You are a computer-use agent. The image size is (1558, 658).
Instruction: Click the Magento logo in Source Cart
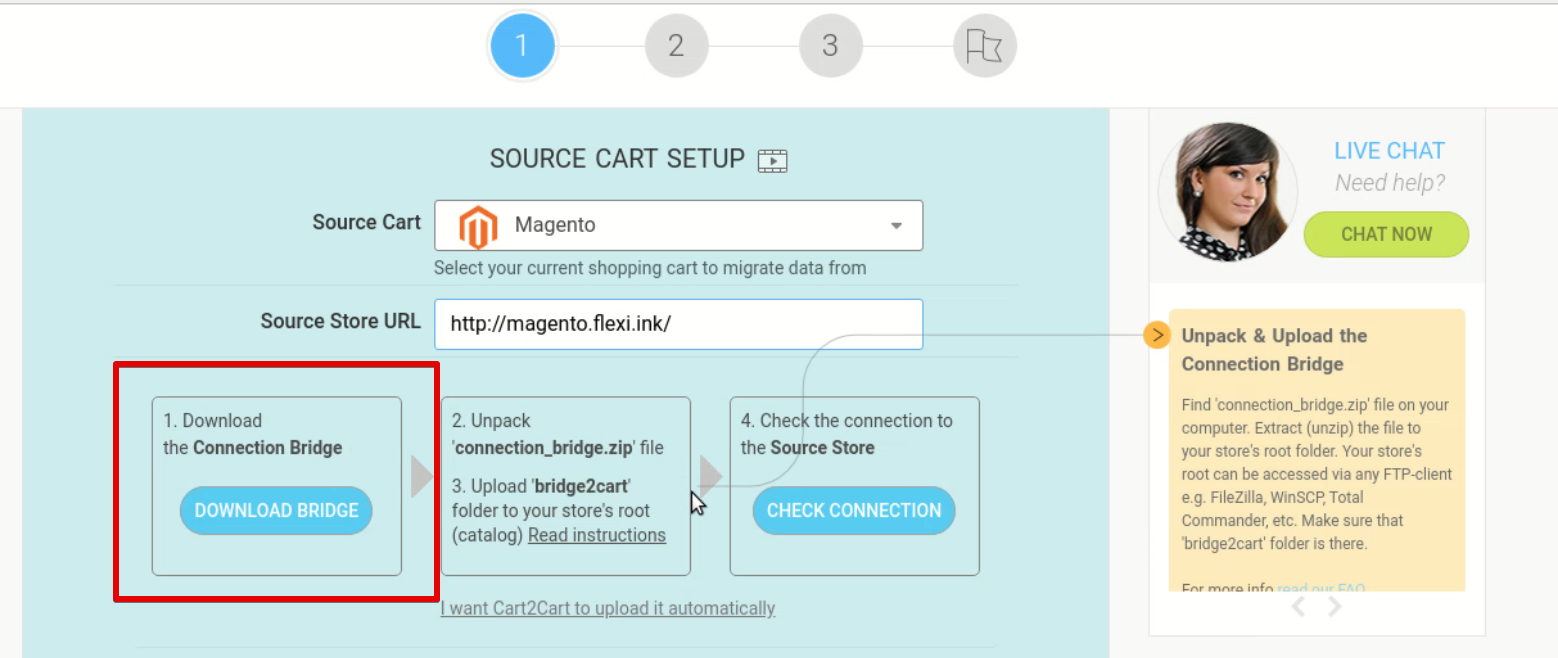(x=478, y=226)
